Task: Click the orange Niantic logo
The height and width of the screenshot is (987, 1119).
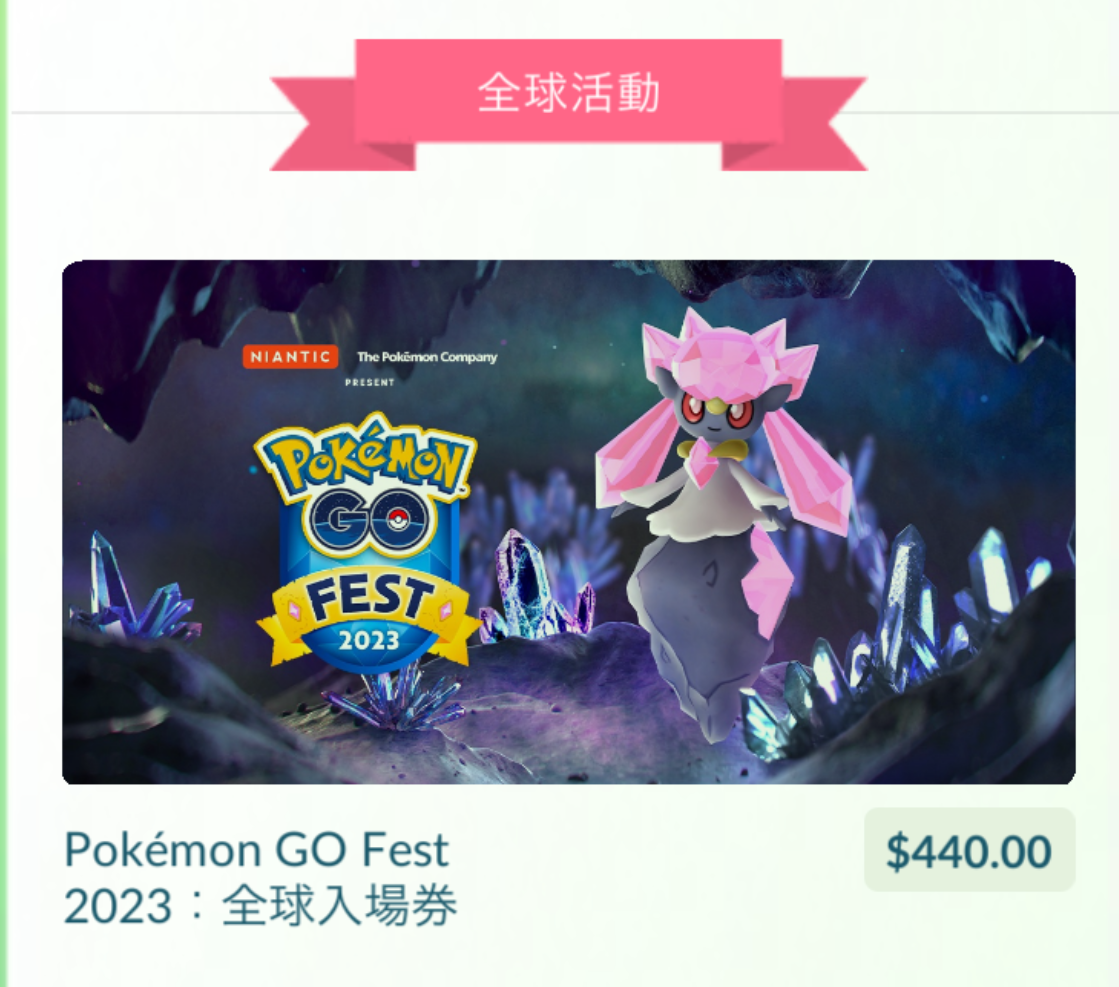Action: click(290, 356)
